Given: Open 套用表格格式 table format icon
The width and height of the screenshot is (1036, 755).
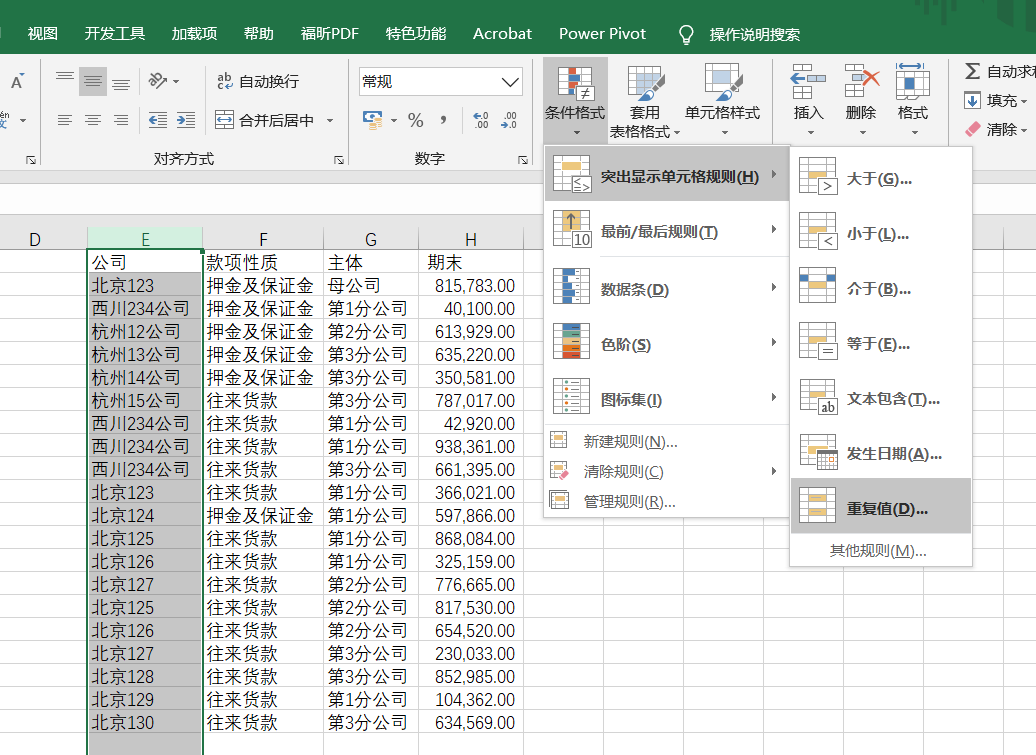Looking at the screenshot, I should tap(644, 82).
